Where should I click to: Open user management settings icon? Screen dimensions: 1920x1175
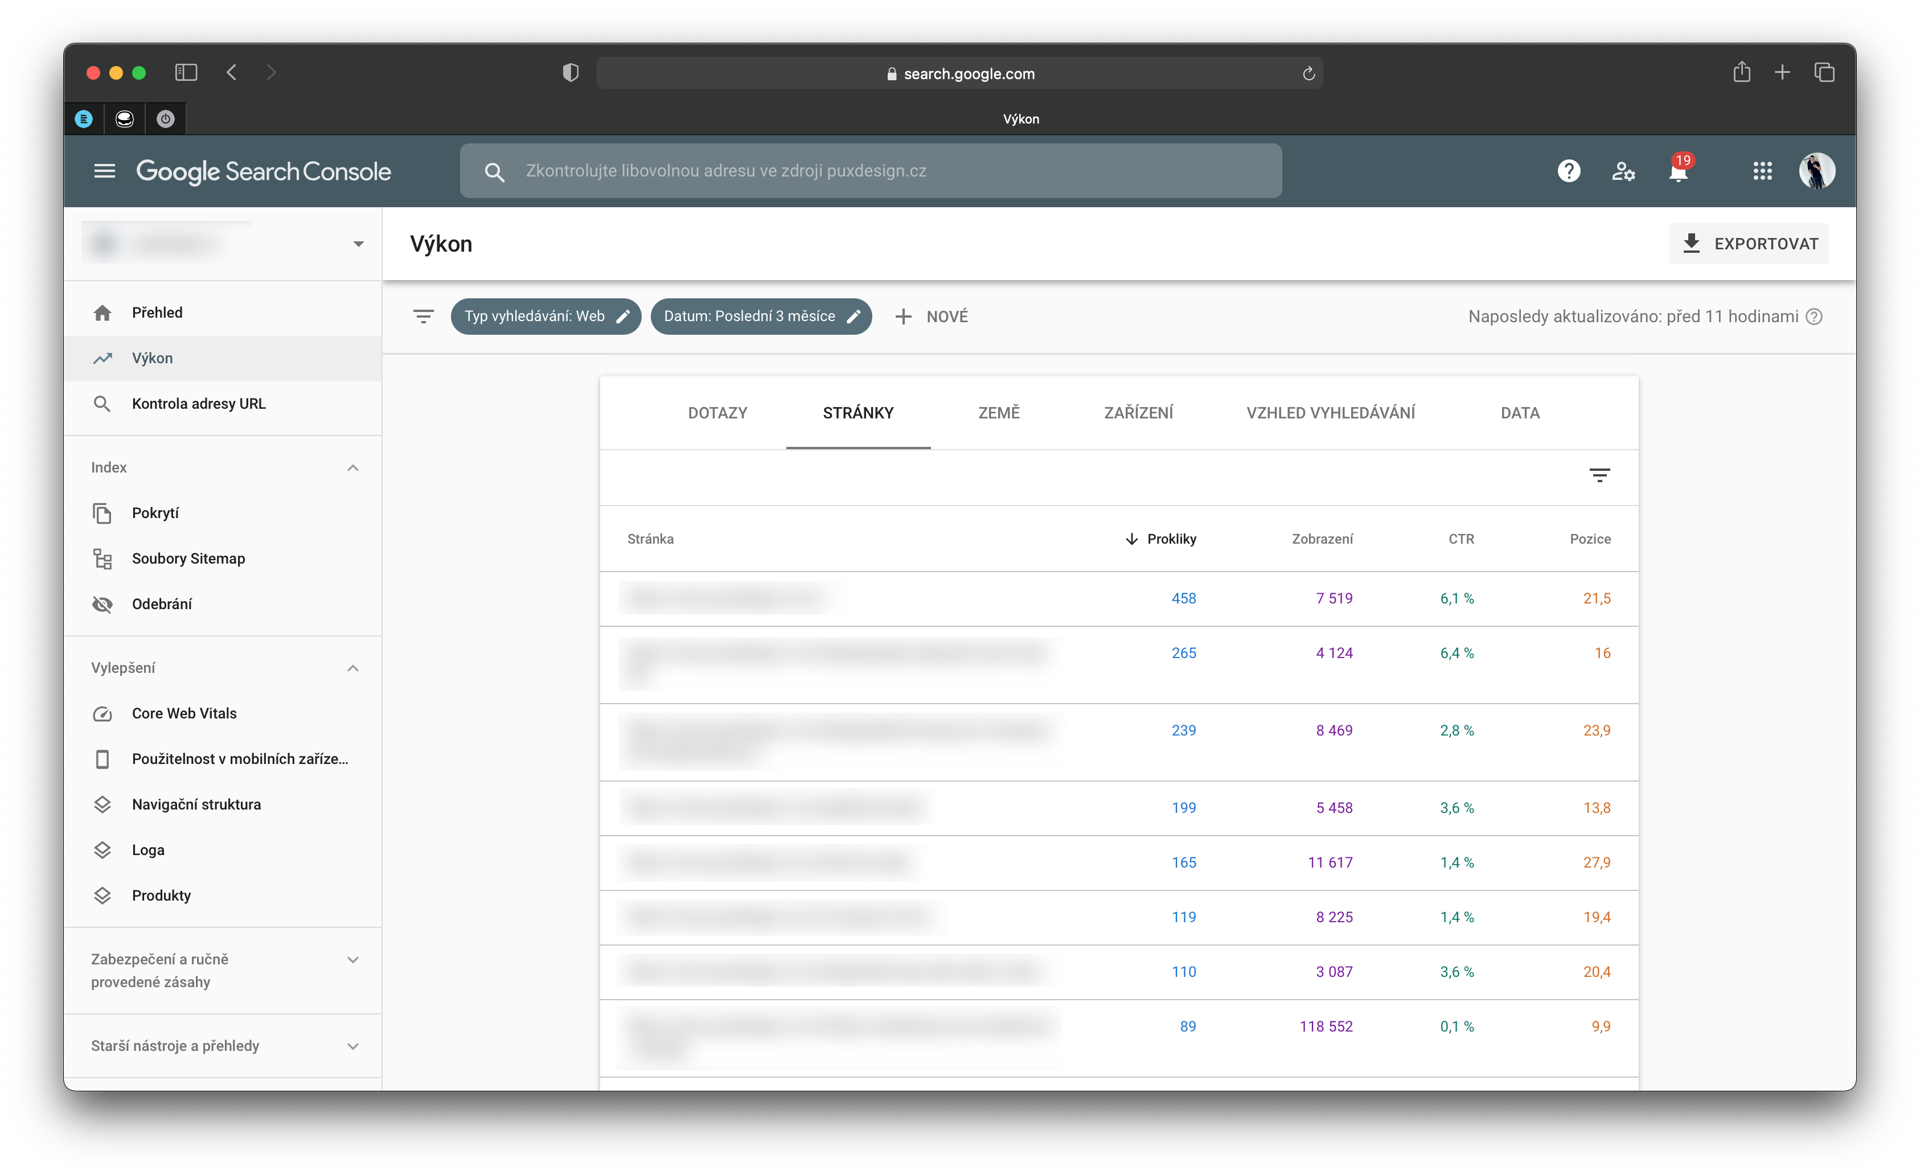(x=1623, y=171)
